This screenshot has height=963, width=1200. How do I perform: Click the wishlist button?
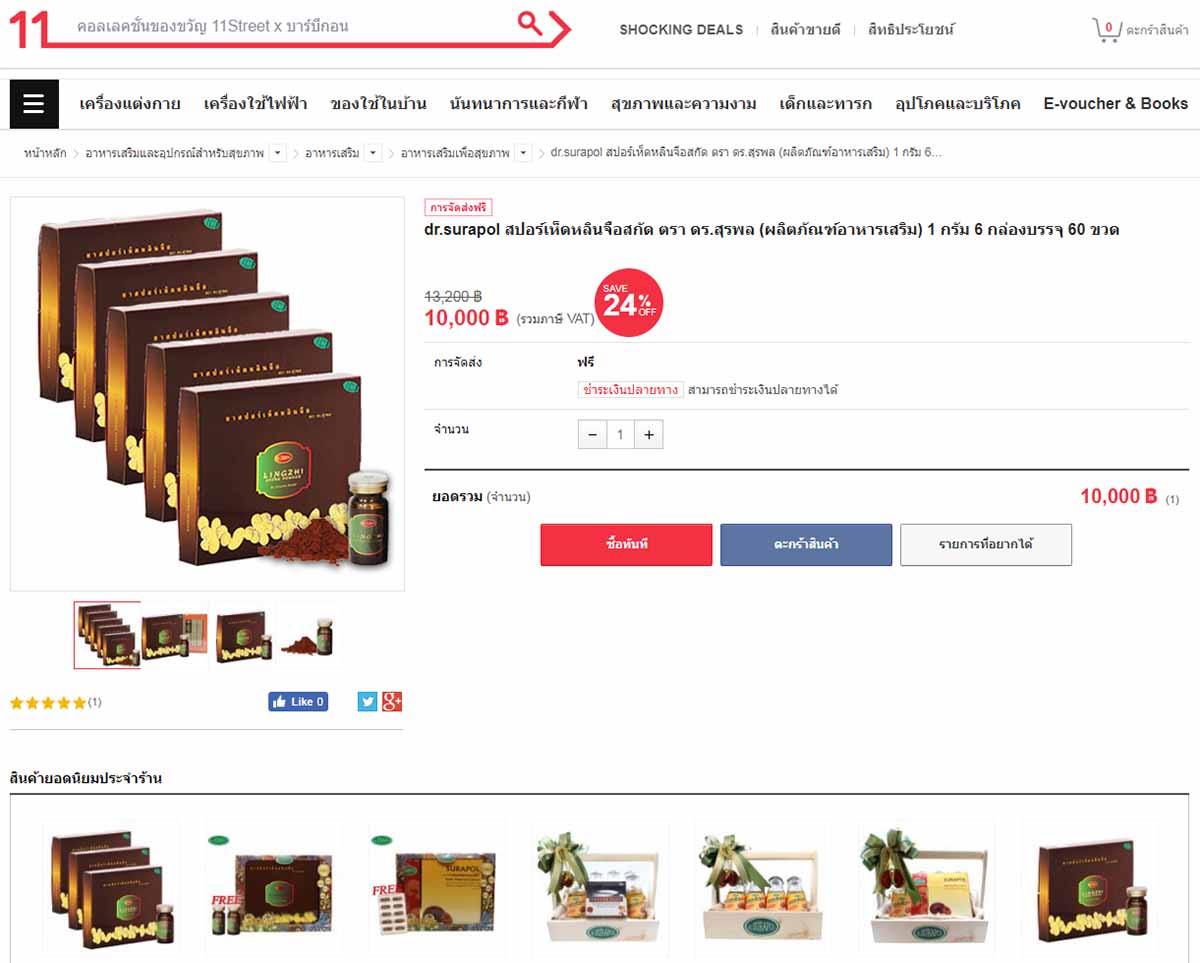tap(986, 545)
